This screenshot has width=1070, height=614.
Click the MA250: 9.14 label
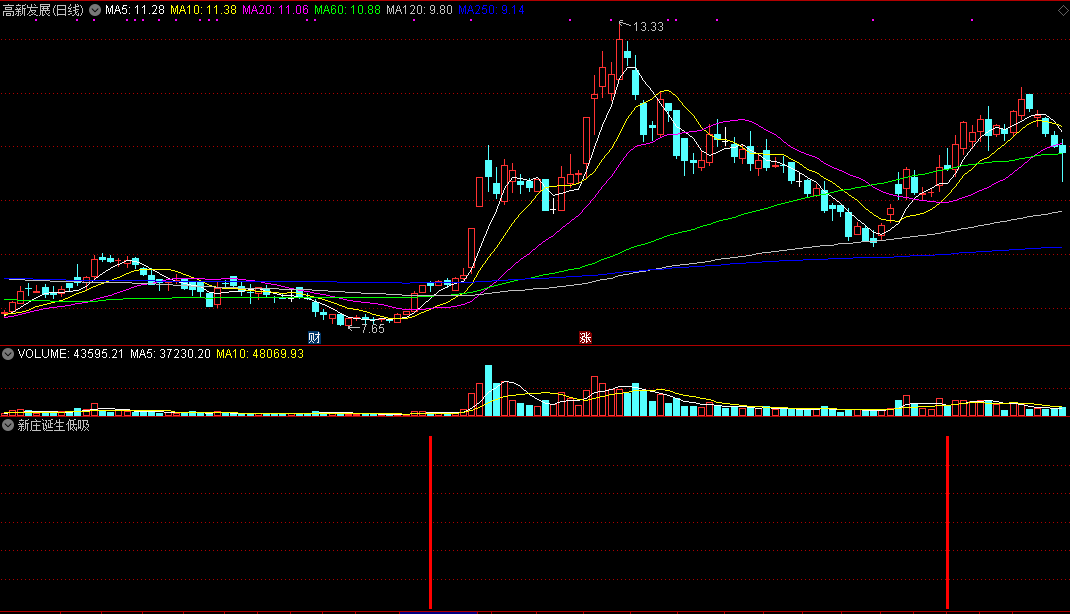491,10
